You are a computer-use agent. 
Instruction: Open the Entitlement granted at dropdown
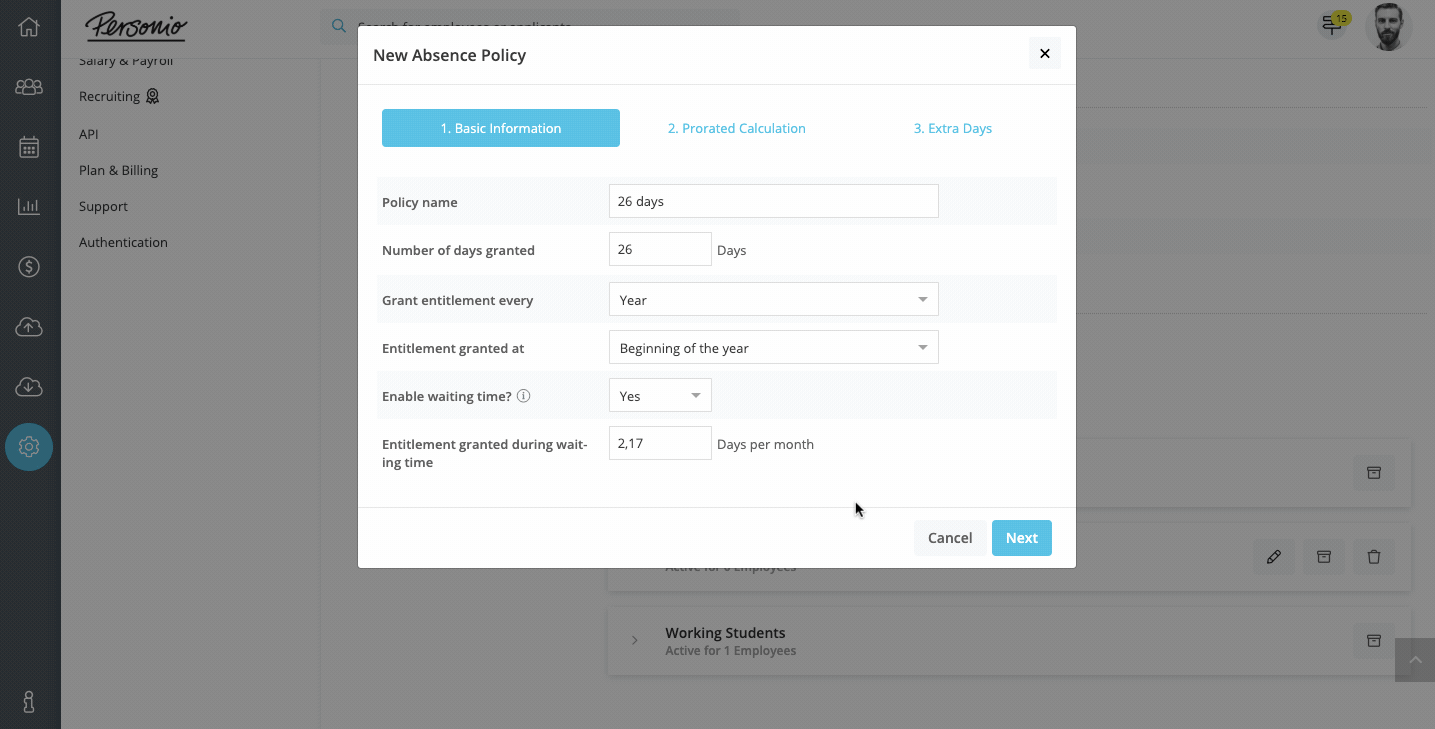coord(773,348)
